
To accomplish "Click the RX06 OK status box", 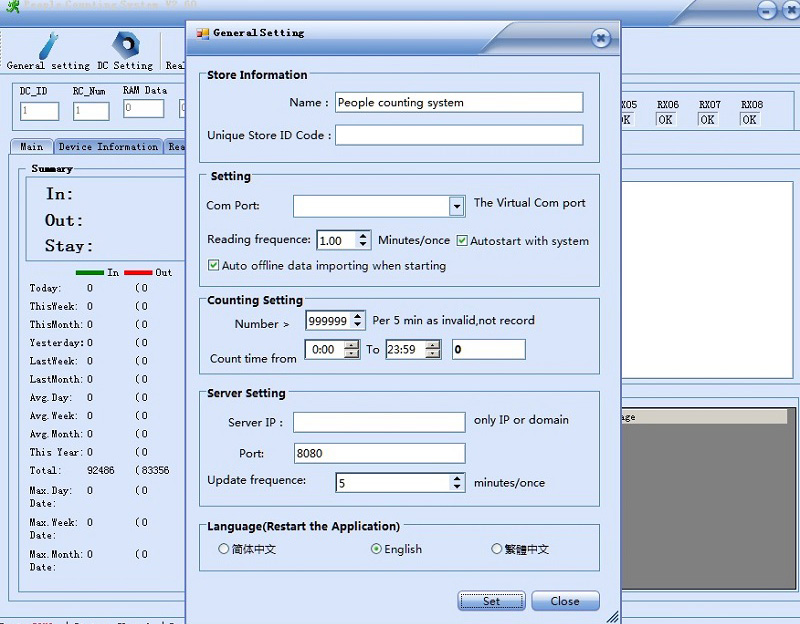I will (x=665, y=120).
